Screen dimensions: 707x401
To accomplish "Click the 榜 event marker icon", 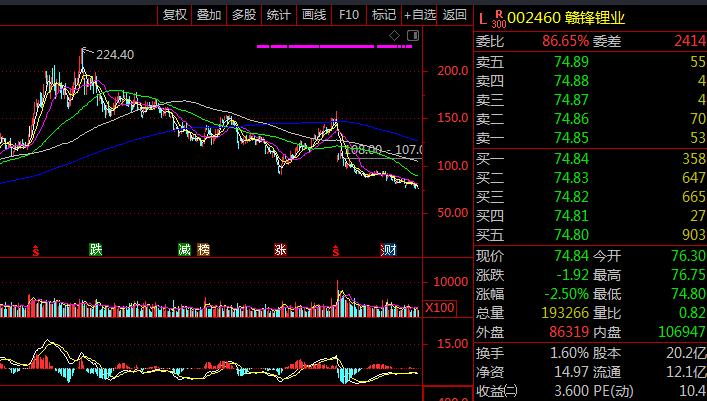I will point(204,249).
